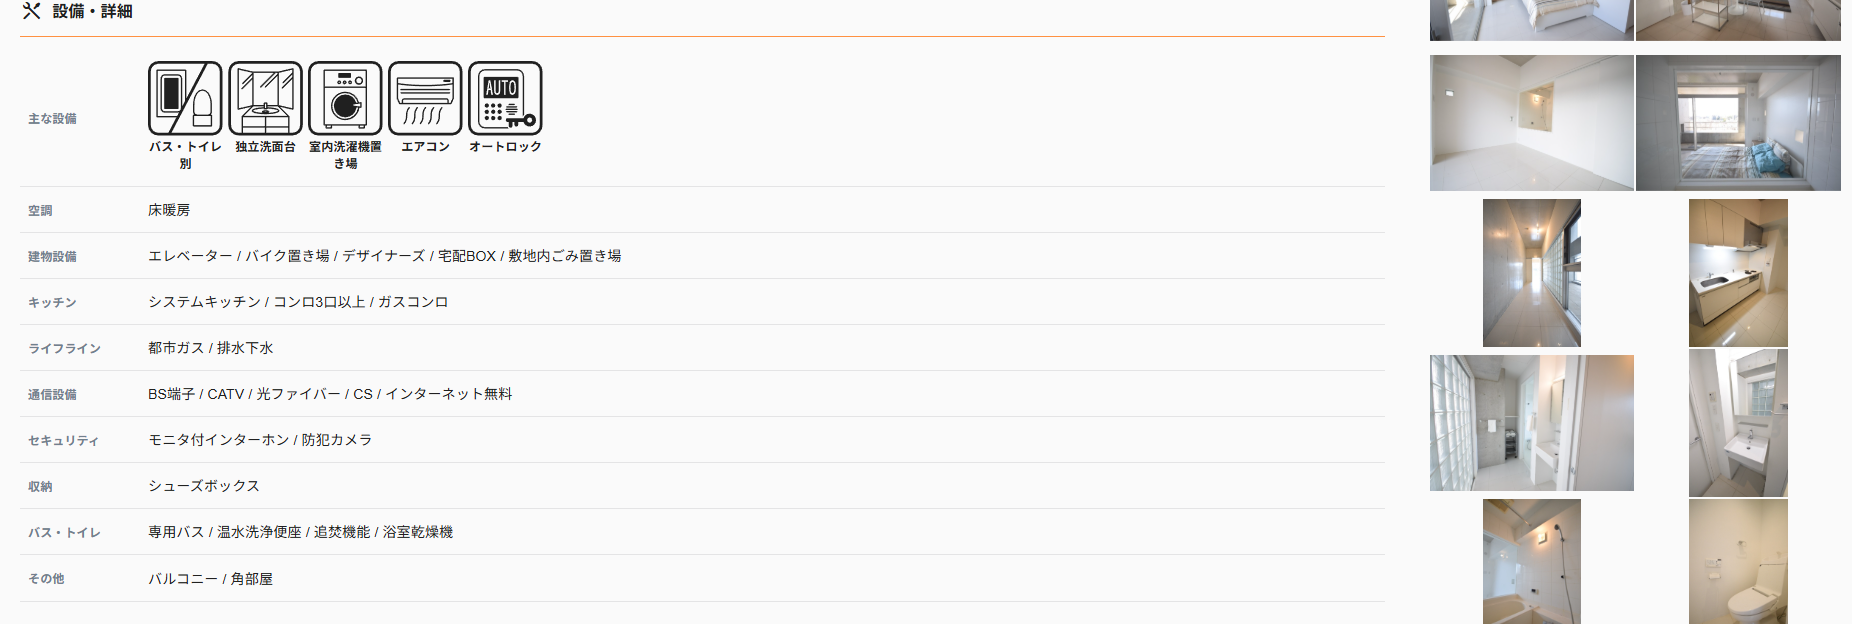Open the balcony-view room photo with blue cushions
Viewport: 1852px width, 624px height.
1738,123
